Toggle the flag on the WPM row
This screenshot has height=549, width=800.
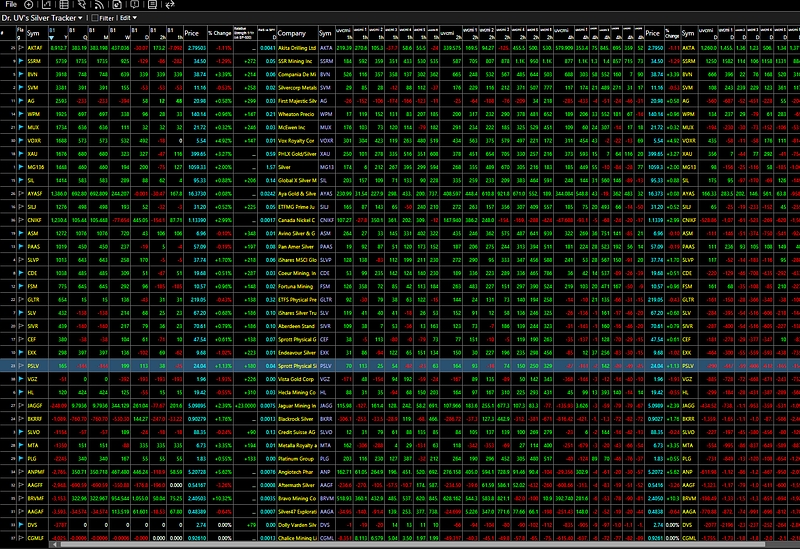pos(21,114)
